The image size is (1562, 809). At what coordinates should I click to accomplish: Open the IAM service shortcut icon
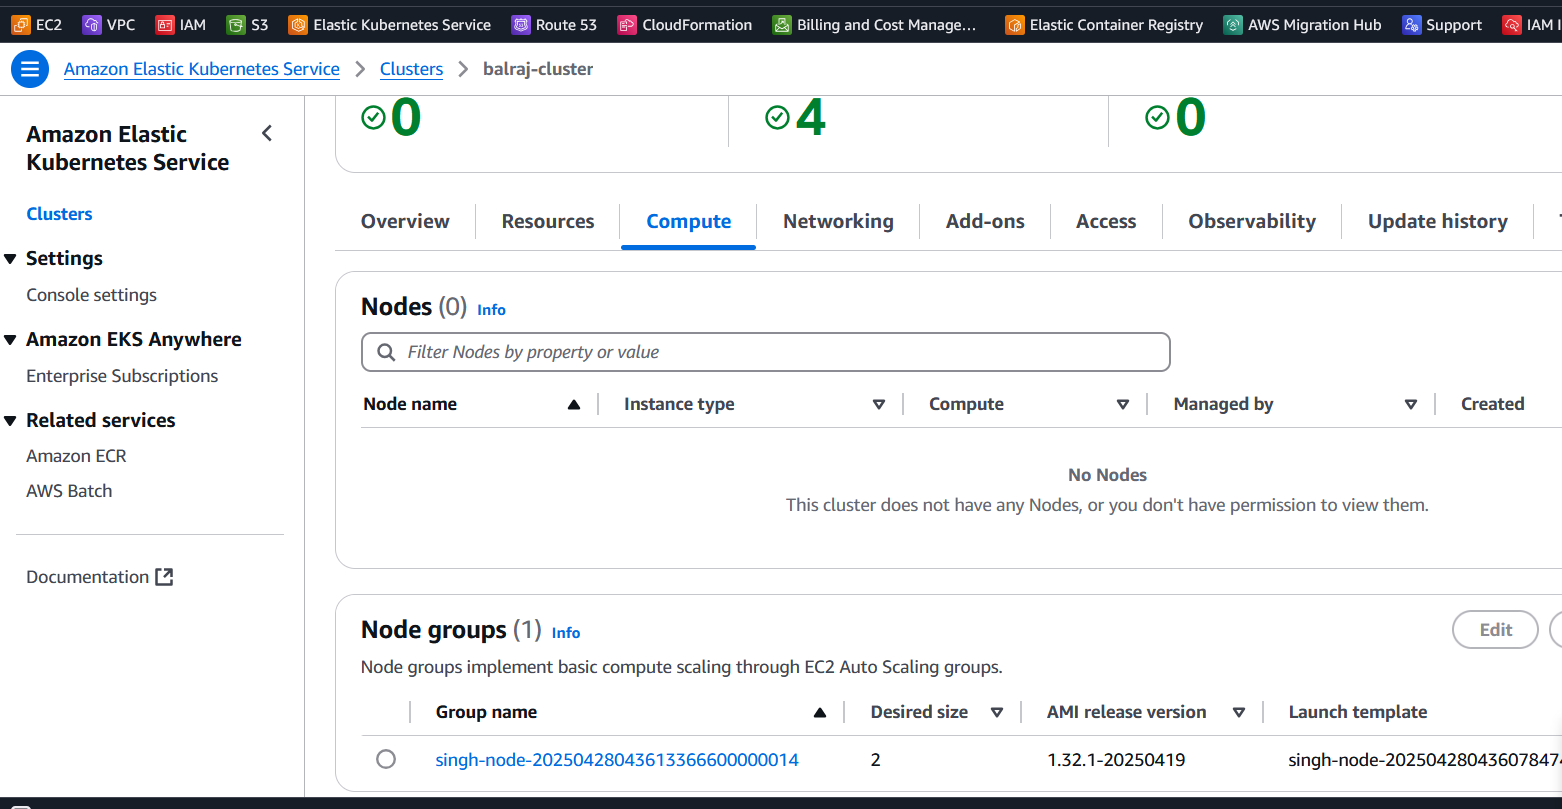[x=165, y=25]
